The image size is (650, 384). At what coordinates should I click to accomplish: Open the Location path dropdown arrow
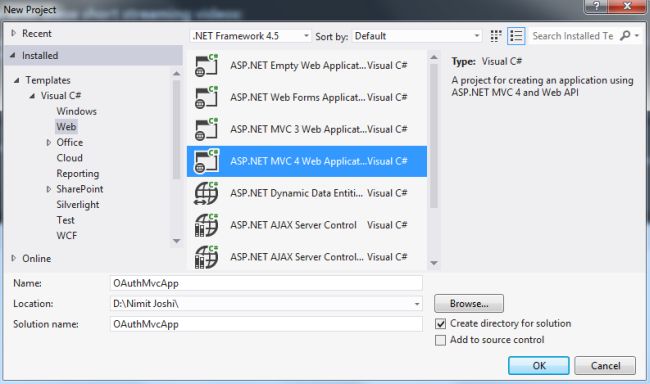tap(417, 304)
